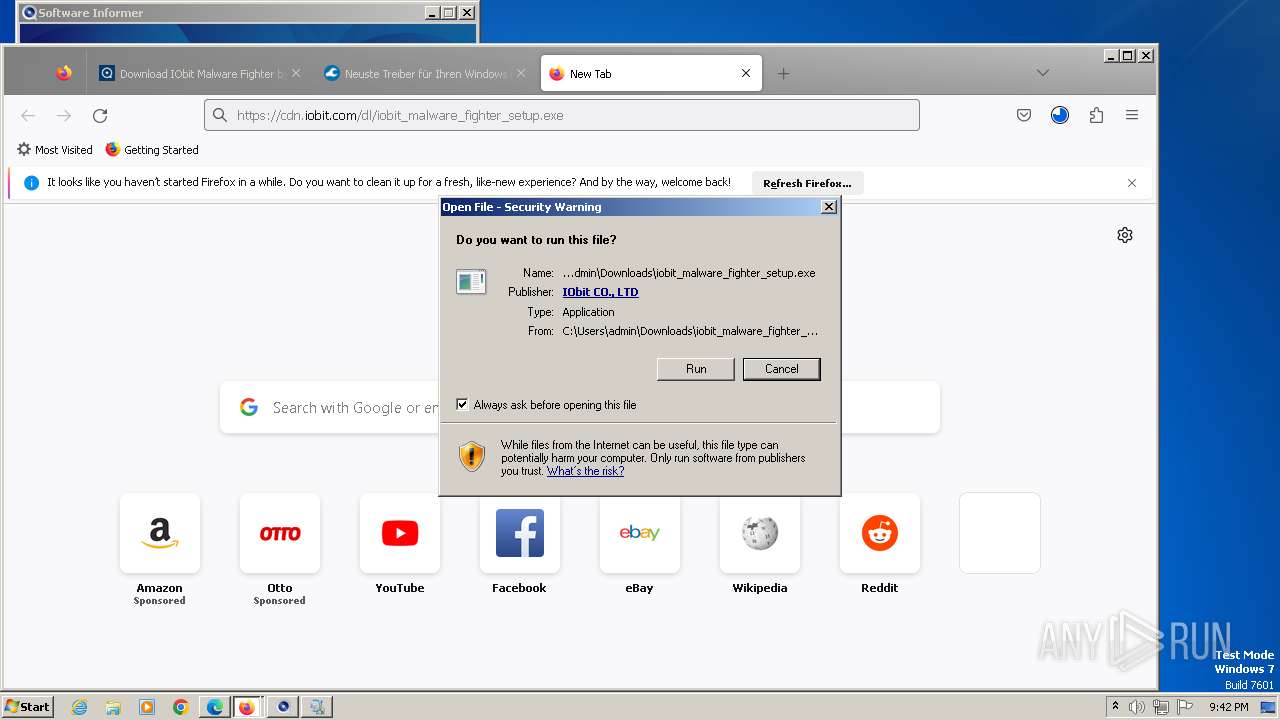Viewport: 1280px width, 720px height.
Task: Switch to the Download IObit Malware Fighter tab
Action: coord(200,74)
